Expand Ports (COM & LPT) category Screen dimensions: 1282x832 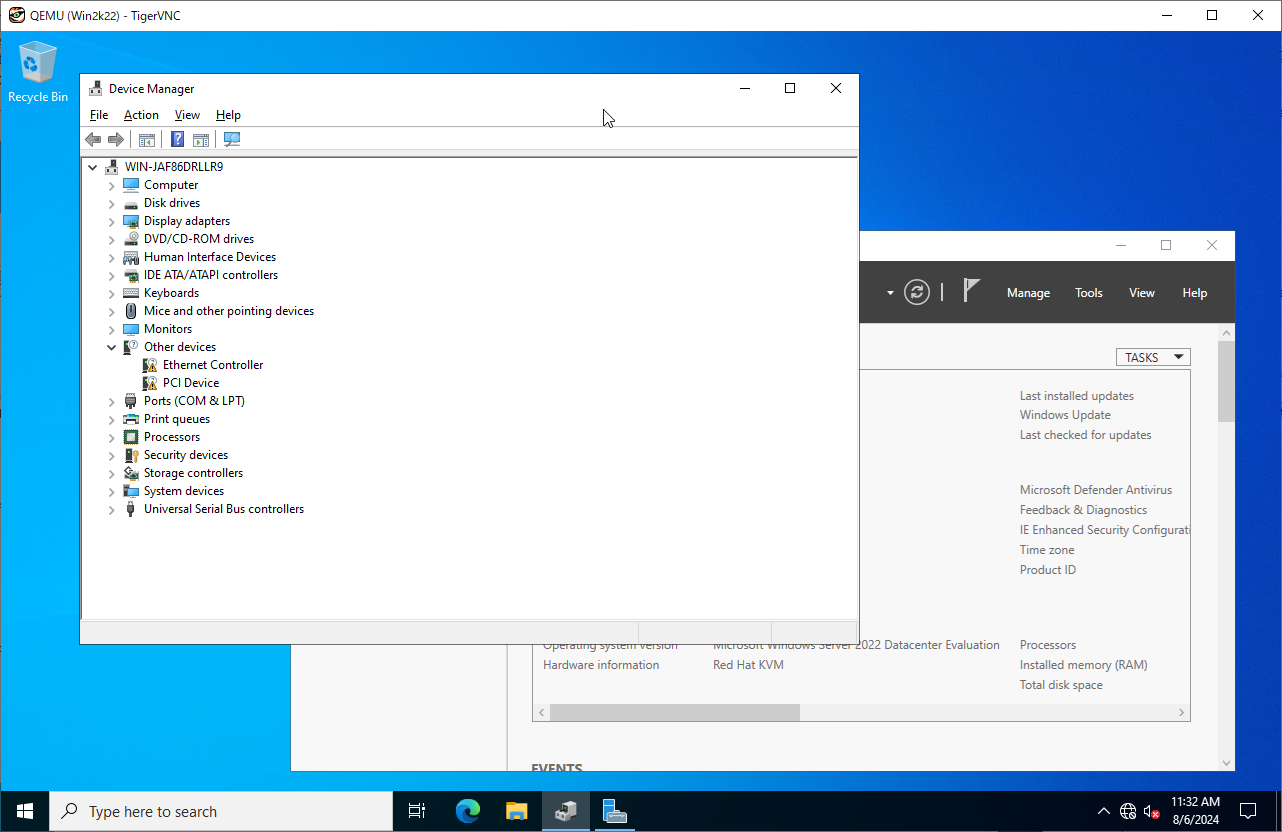coord(112,401)
